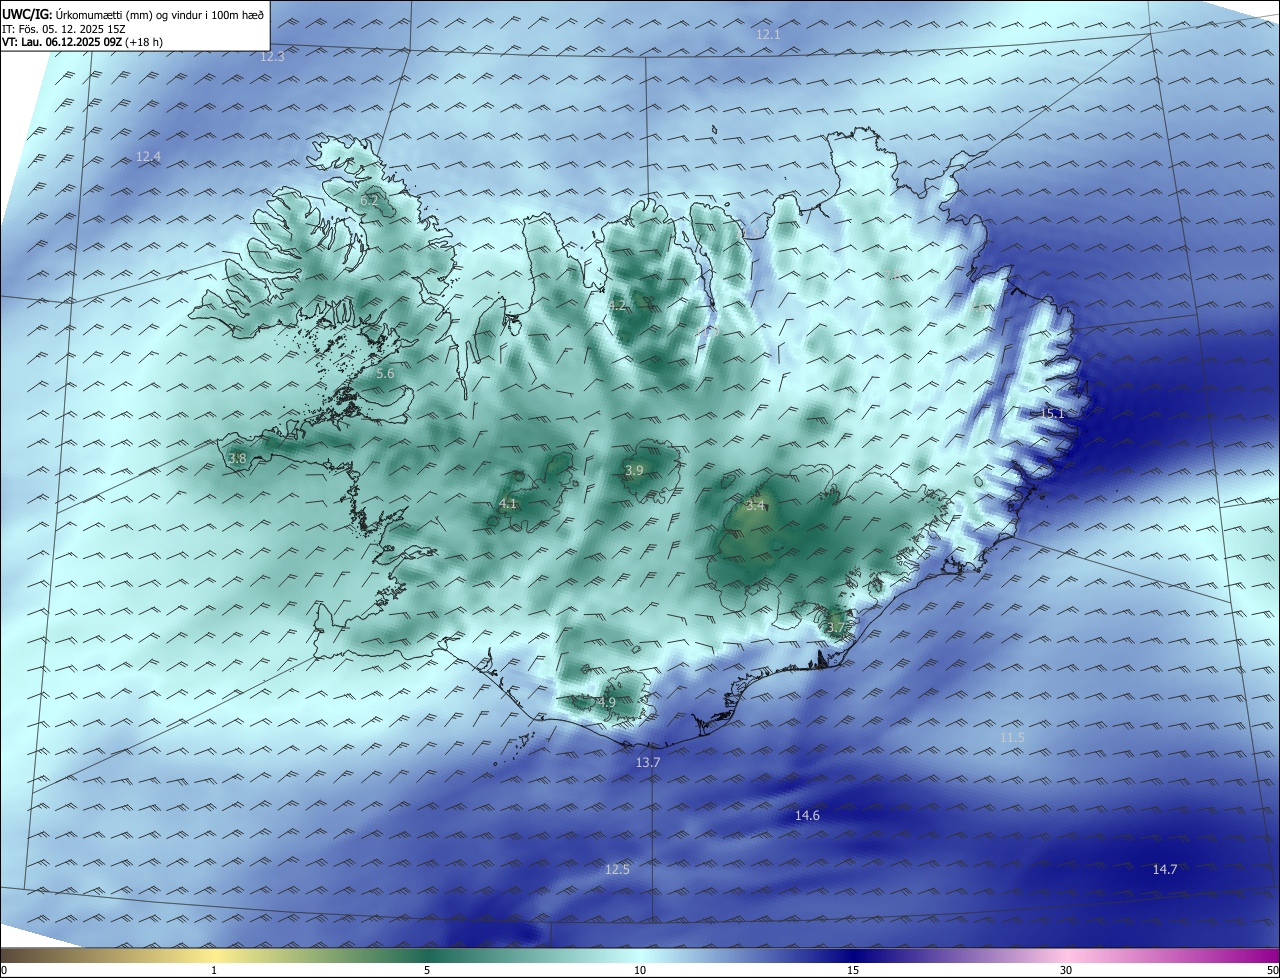Click the 3.9 value label
The width and height of the screenshot is (1280, 978).
(x=634, y=471)
